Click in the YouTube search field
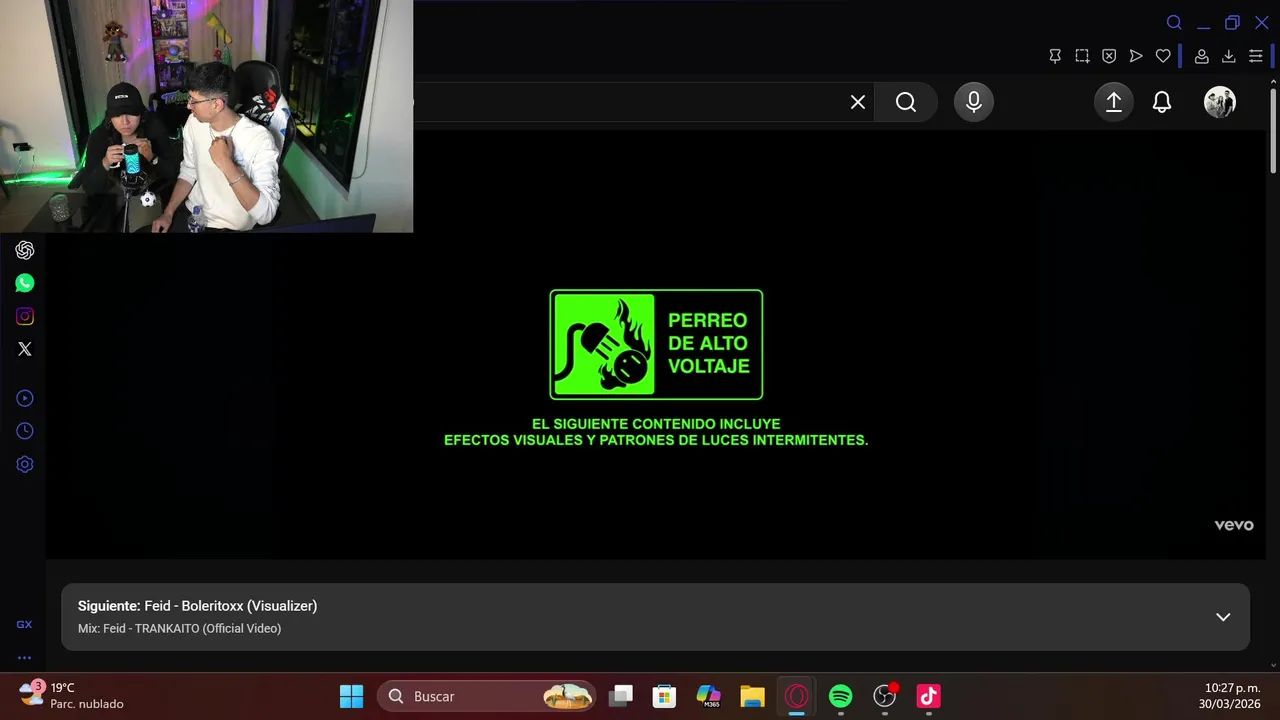 point(628,102)
